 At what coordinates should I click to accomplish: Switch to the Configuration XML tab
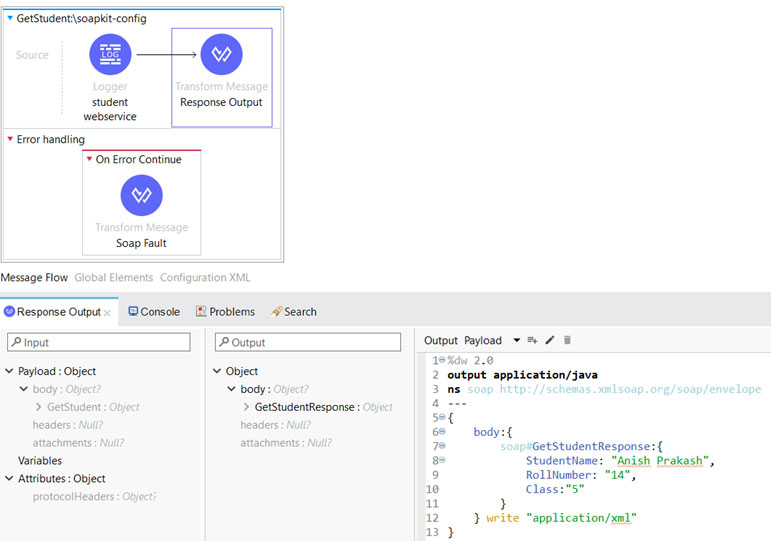[x=205, y=277]
